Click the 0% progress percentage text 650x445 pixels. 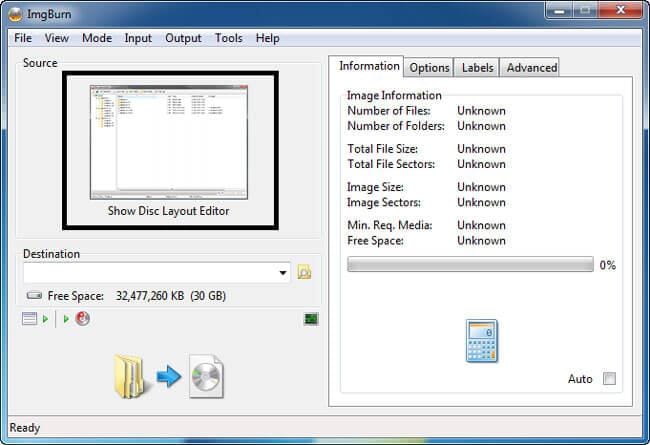coord(607,265)
